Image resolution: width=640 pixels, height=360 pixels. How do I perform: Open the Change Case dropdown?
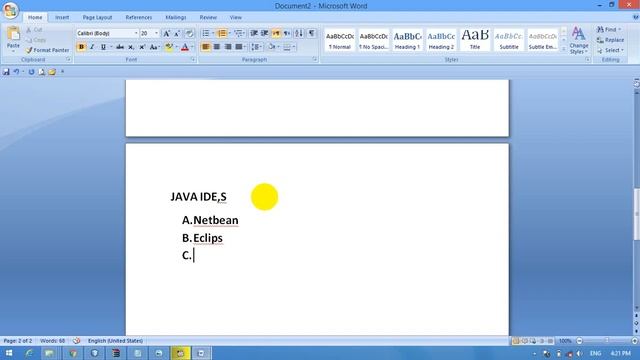click(154, 47)
